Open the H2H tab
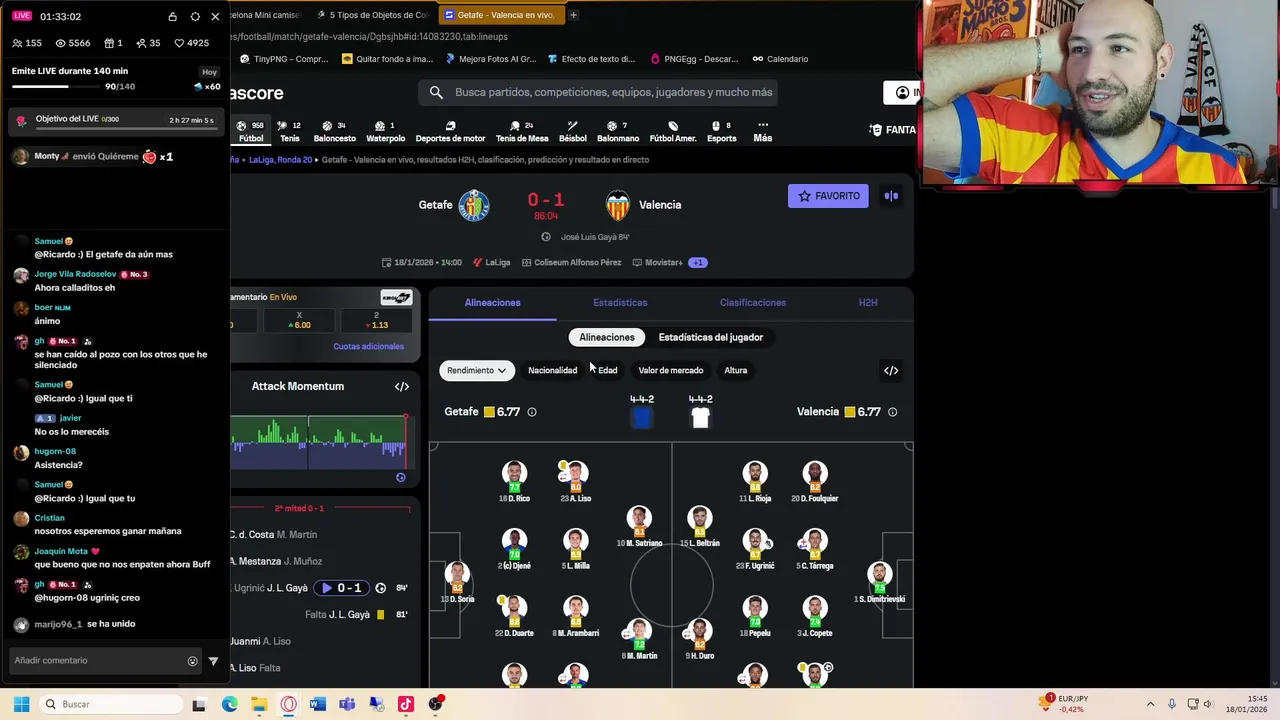This screenshot has height=720, width=1280. (868, 303)
